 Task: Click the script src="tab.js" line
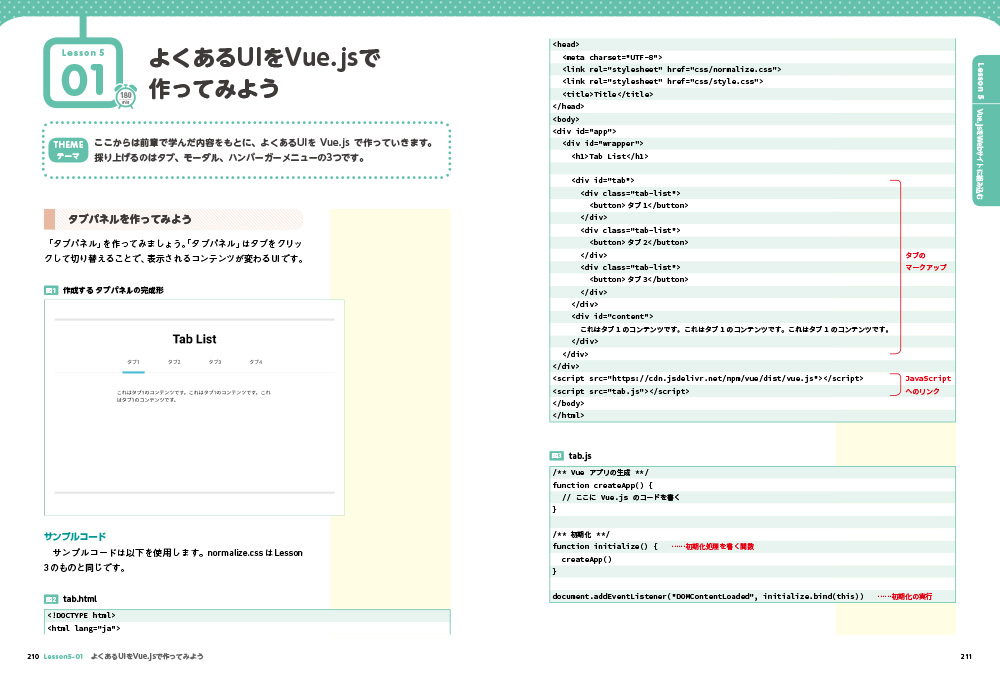[621, 391]
